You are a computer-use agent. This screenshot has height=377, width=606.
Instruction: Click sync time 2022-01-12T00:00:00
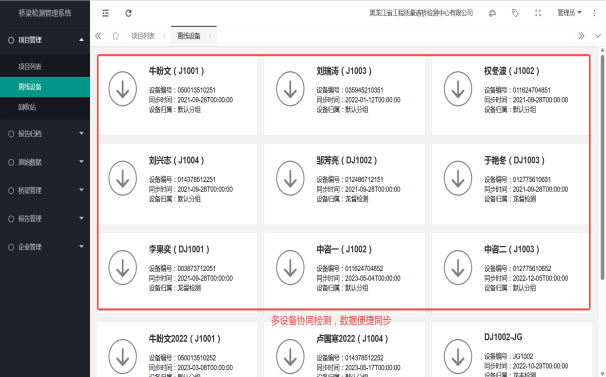coord(373,100)
